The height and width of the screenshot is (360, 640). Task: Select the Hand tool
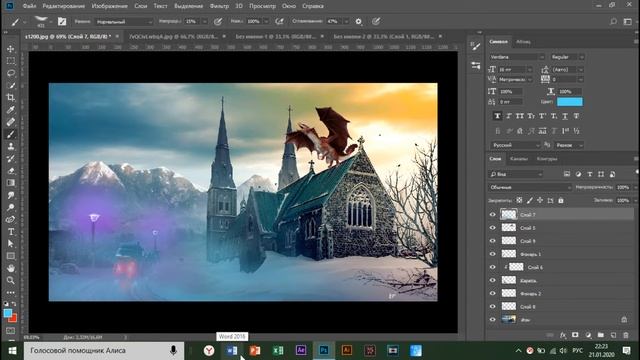point(11,268)
